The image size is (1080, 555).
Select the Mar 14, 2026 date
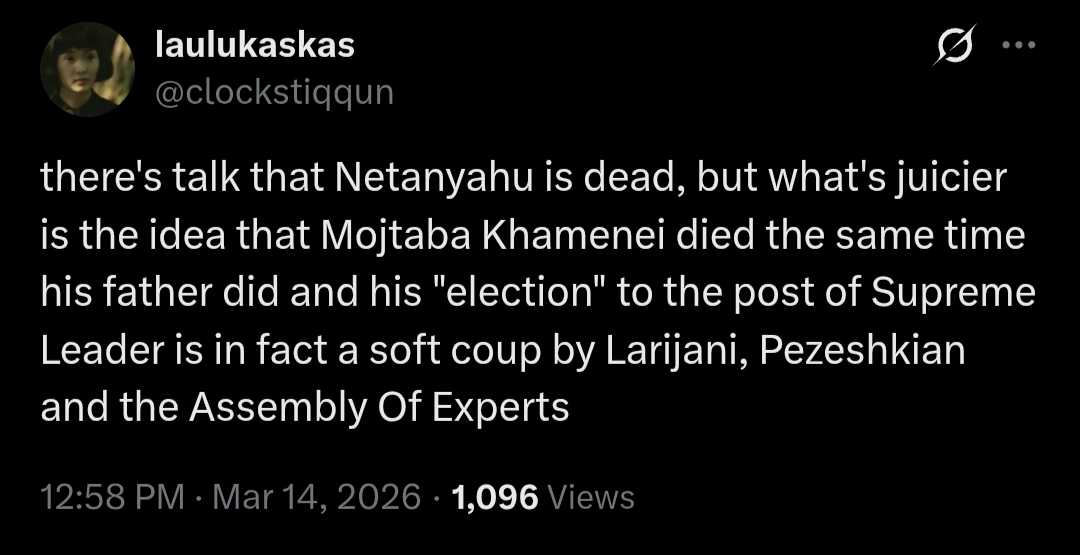[315, 497]
